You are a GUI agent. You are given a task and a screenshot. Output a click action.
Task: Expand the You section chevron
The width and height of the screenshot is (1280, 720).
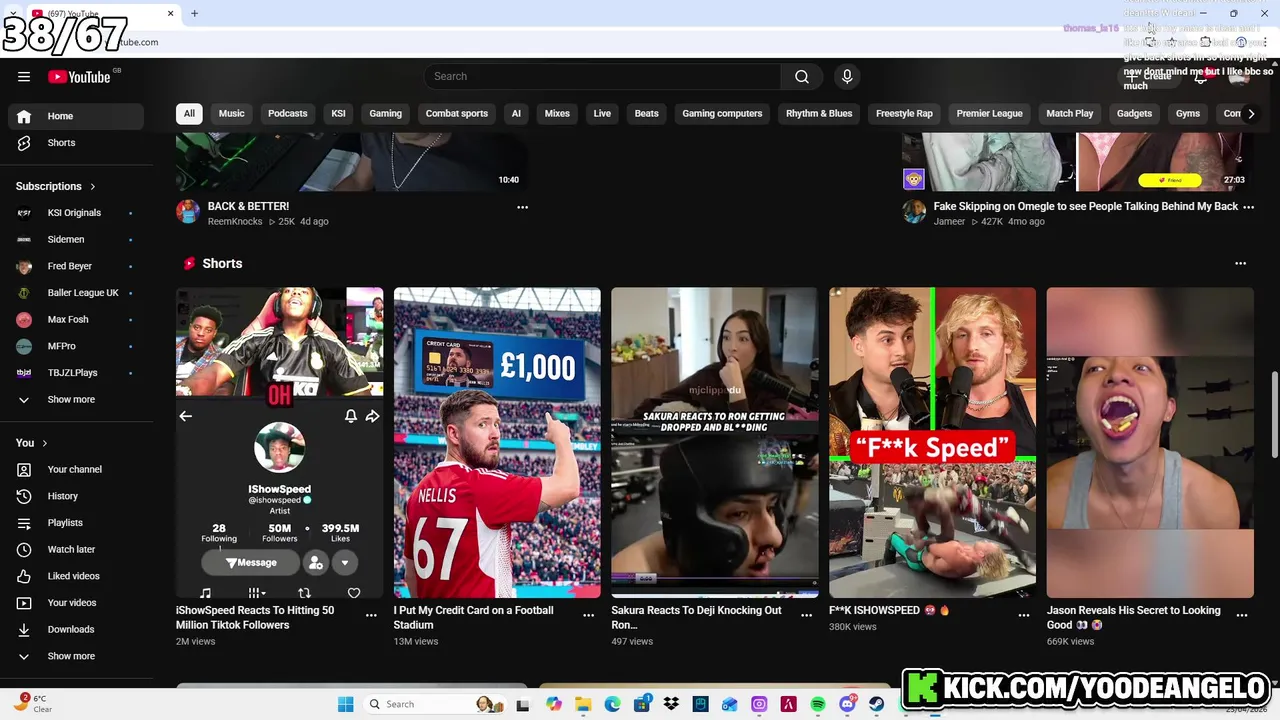[x=44, y=443]
